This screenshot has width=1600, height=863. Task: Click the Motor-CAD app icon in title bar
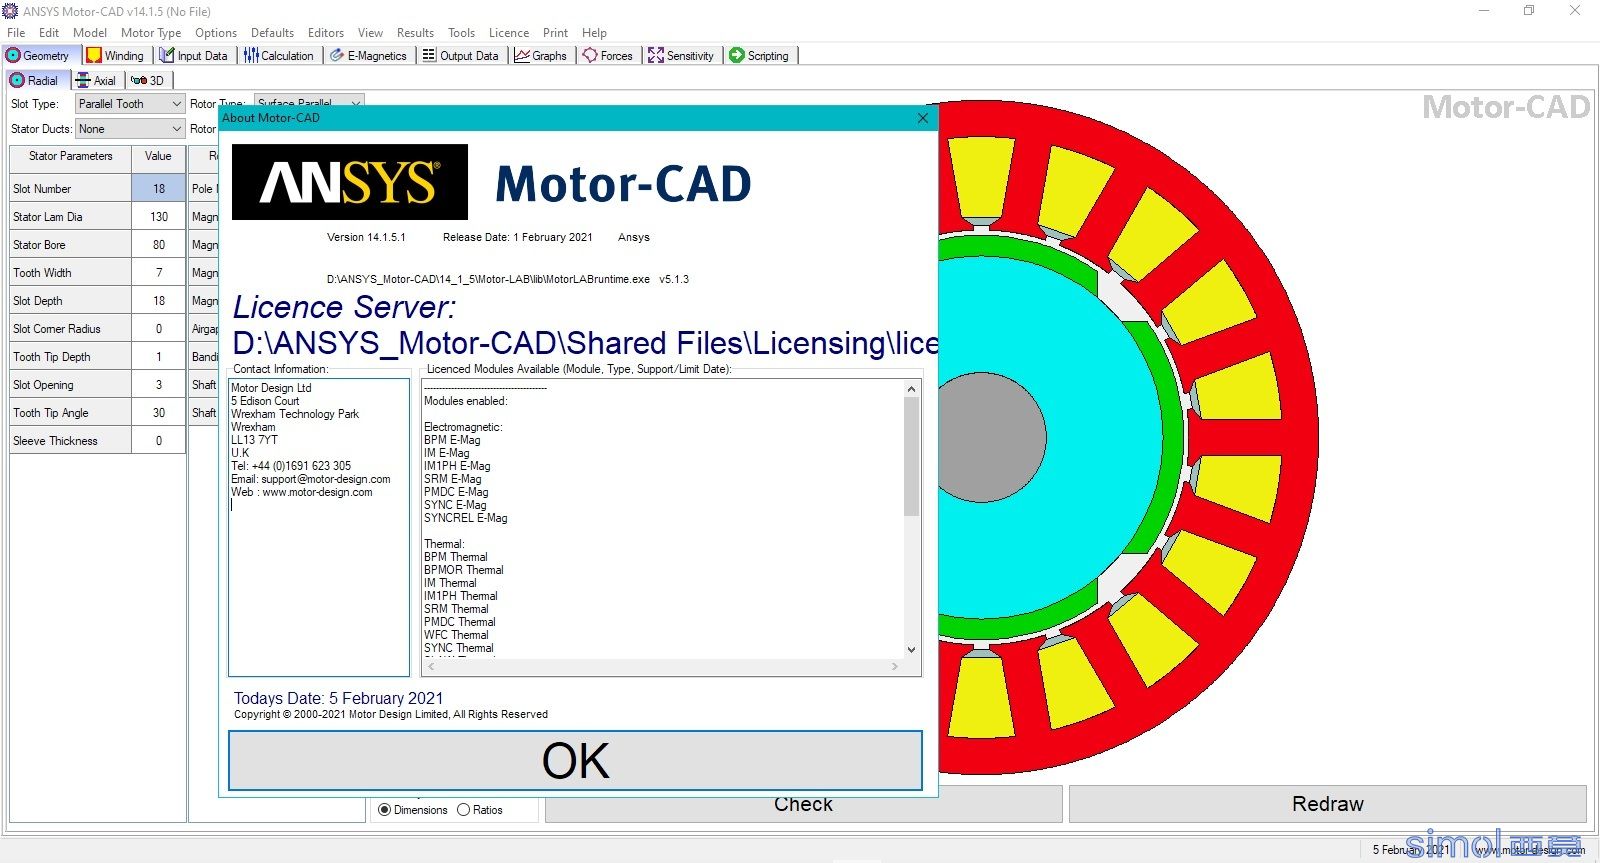[11, 11]
